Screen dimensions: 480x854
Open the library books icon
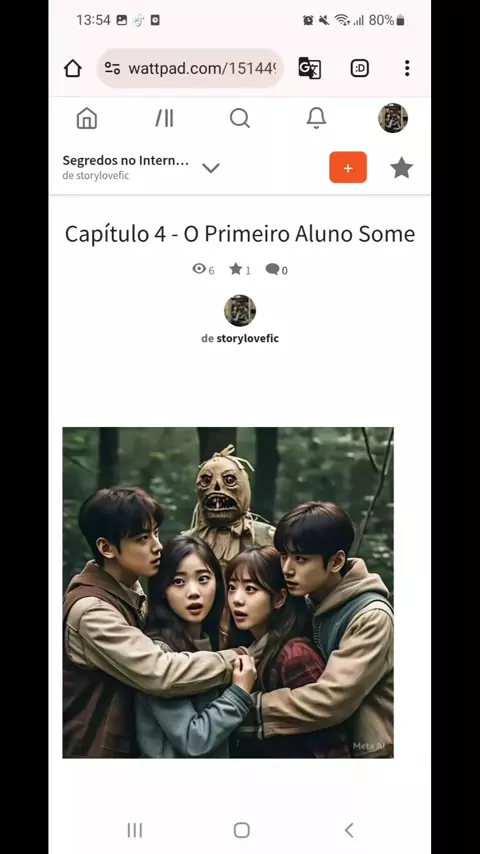(x=164, y=118)
